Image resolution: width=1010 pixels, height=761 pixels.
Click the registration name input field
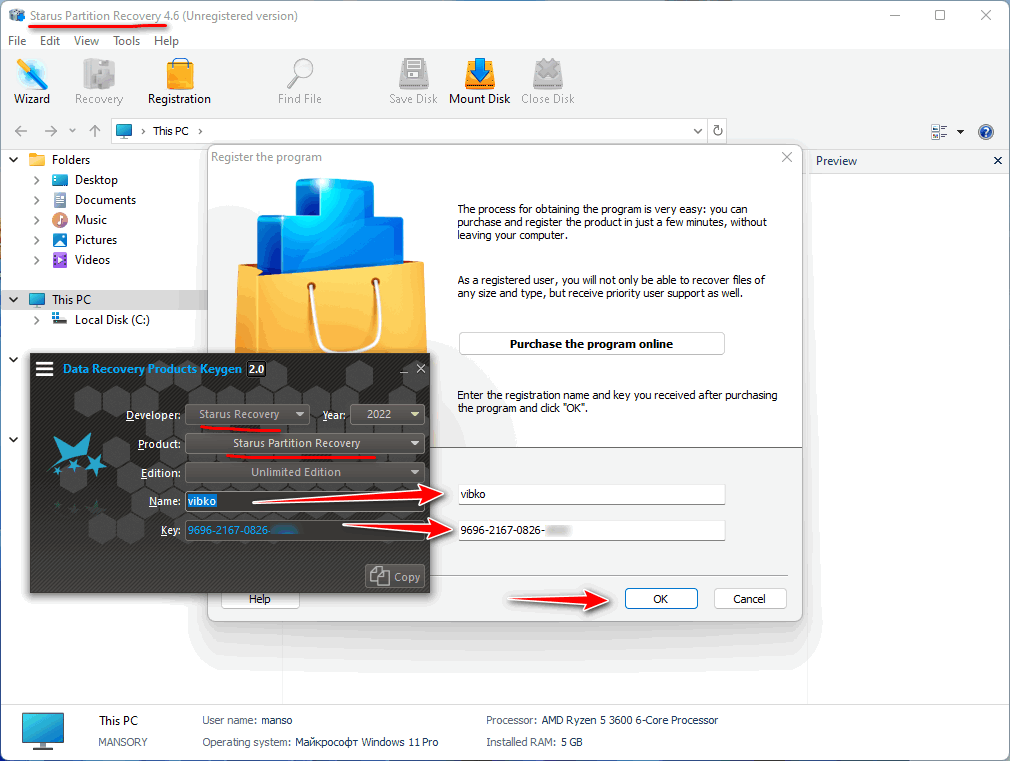(x=590, y=494)
